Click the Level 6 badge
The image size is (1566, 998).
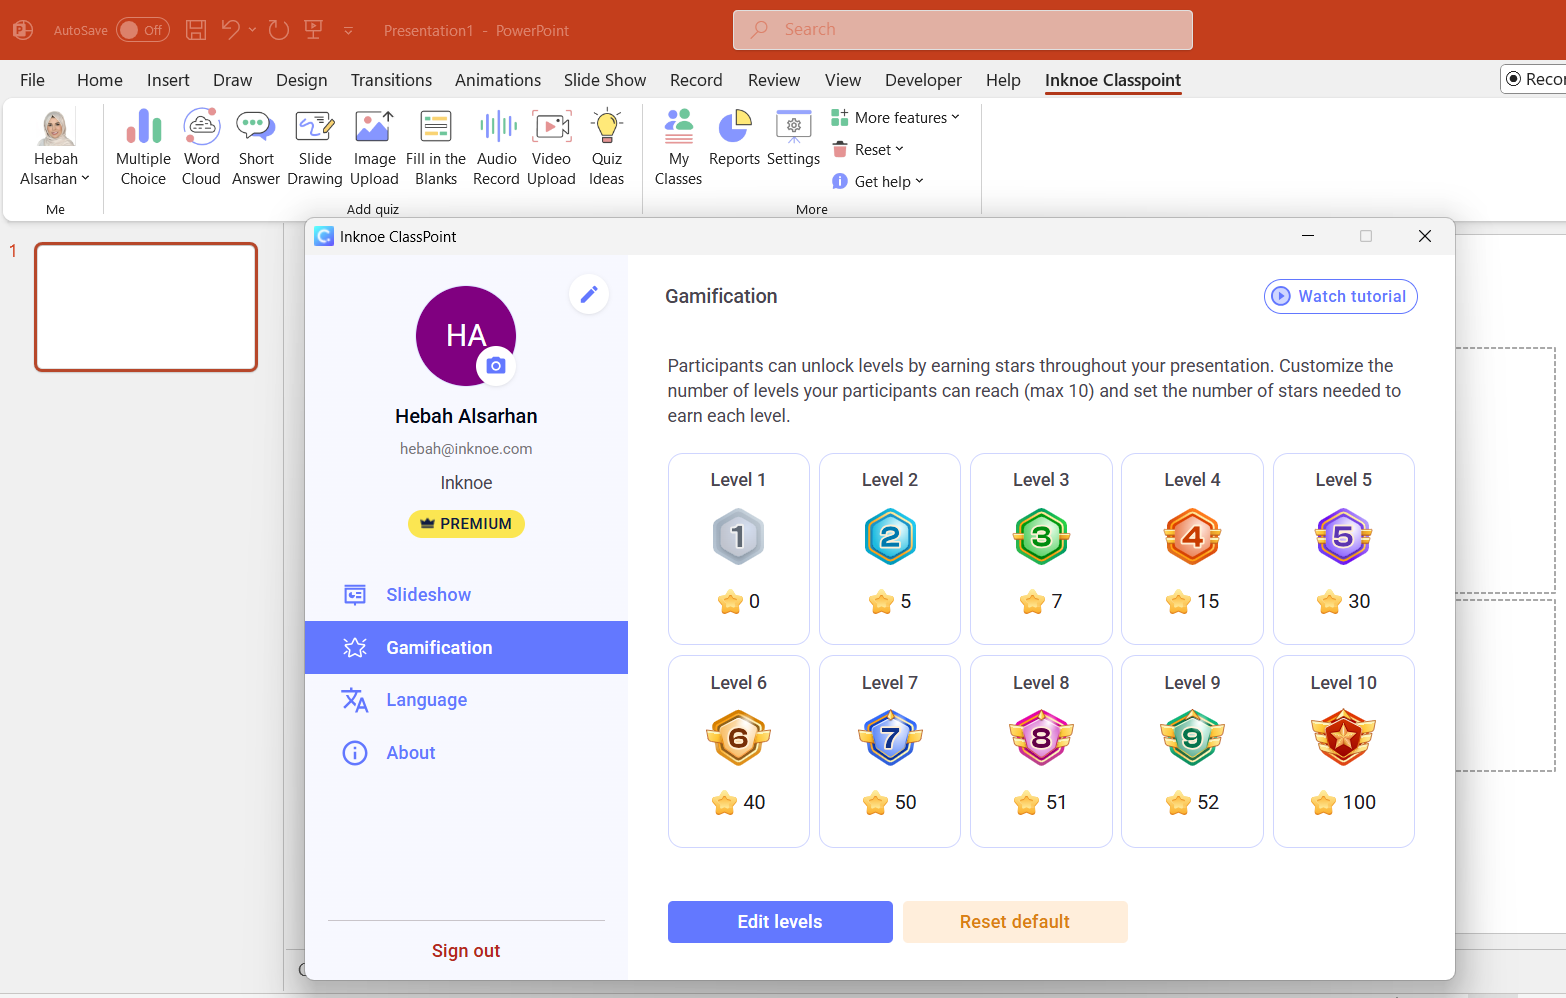[x=739, y=738]
